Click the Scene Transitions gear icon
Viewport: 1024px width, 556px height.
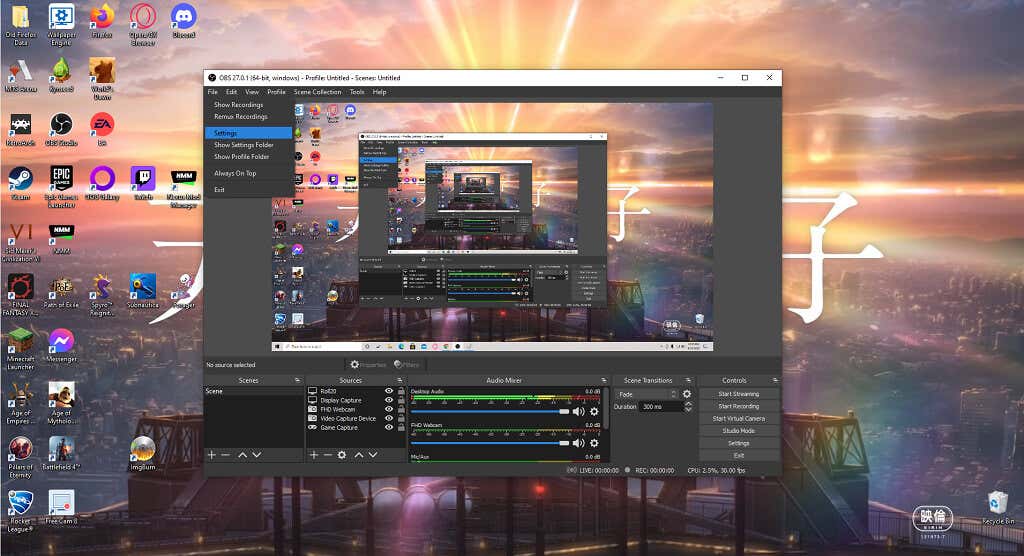coord(687,394)
